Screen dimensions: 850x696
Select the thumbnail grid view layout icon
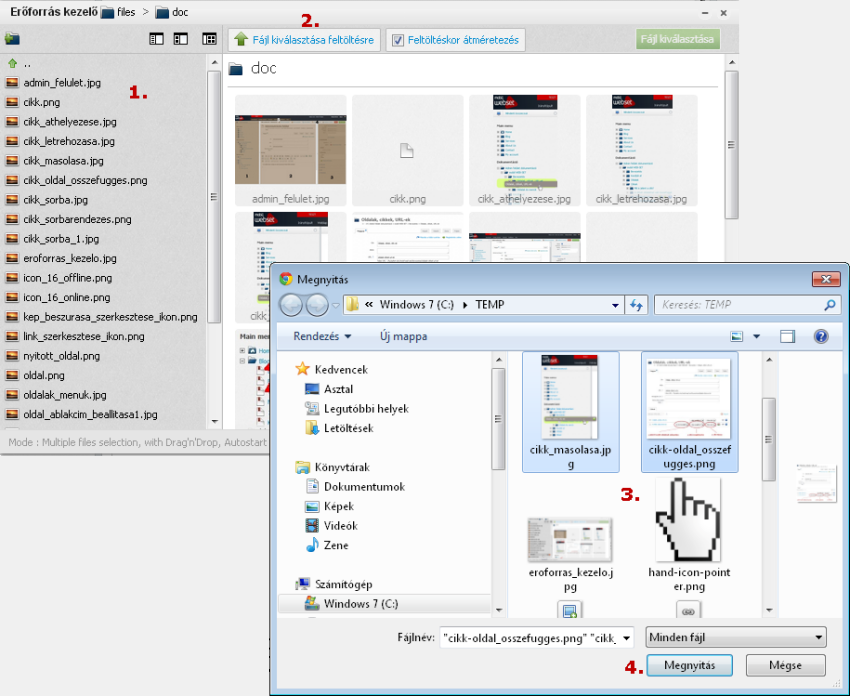209,39
